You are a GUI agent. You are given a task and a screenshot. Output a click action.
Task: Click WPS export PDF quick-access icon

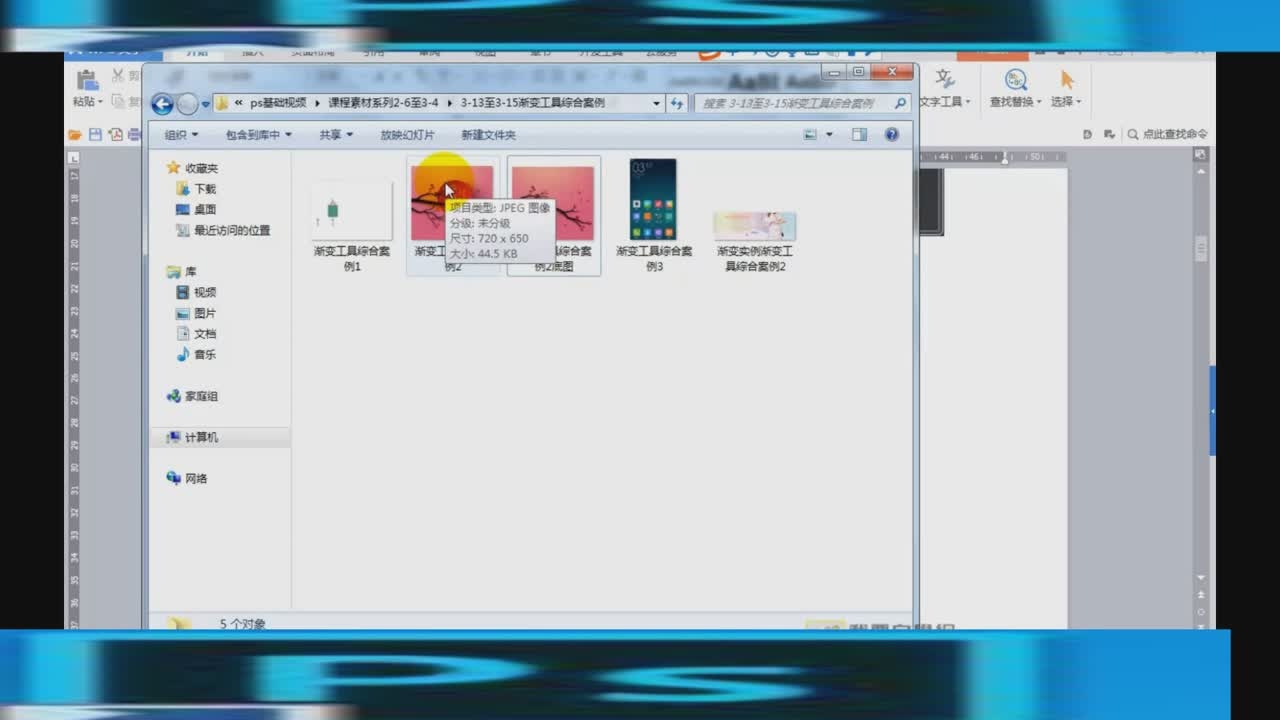point(116,134)
